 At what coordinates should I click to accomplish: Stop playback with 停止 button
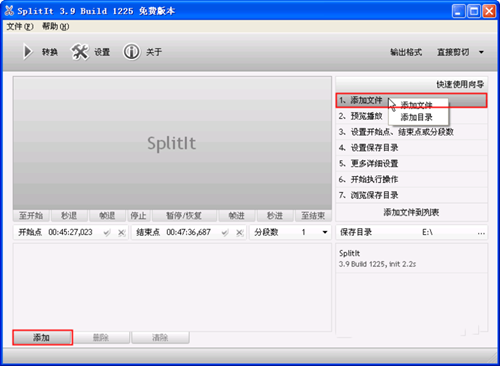(x=139, y=216)
